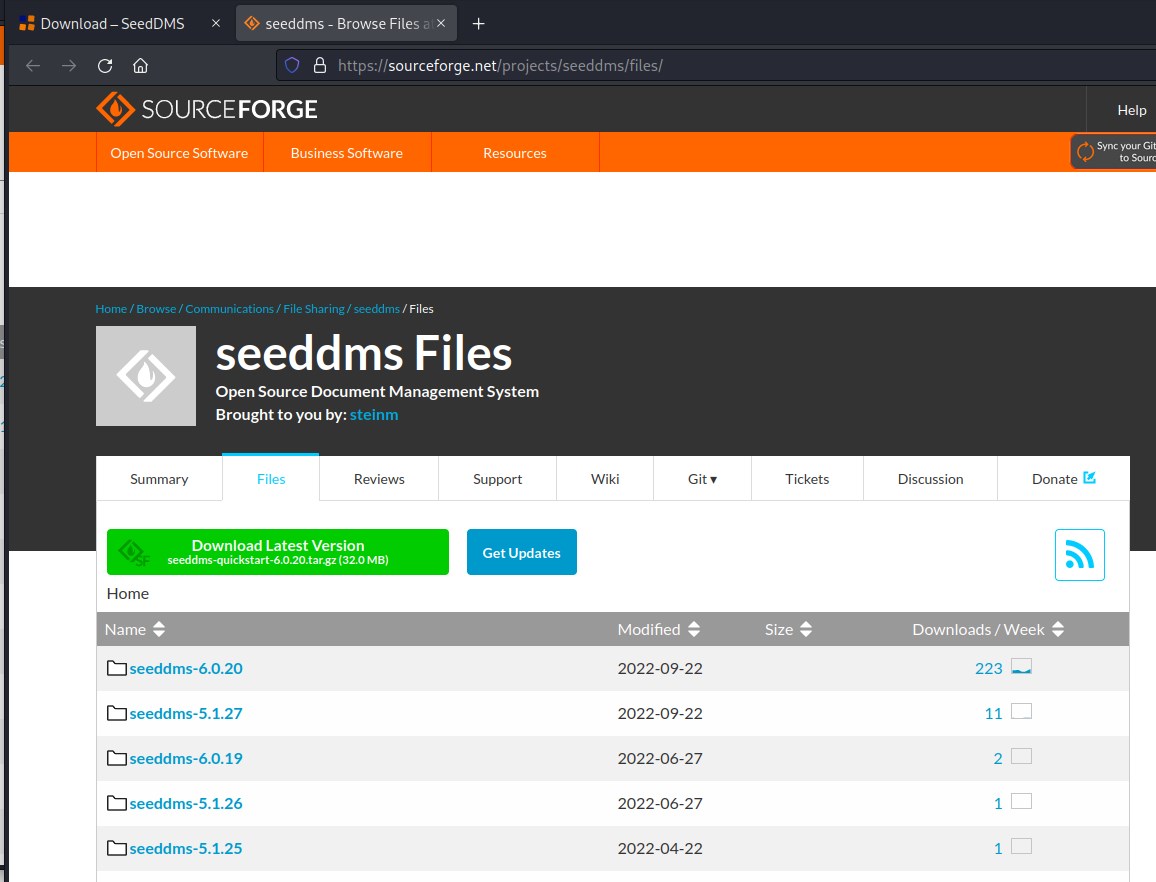Viewport: 1156px width, 882px height.
Task: Click the browser reload button
Action: tap(105, 66)
